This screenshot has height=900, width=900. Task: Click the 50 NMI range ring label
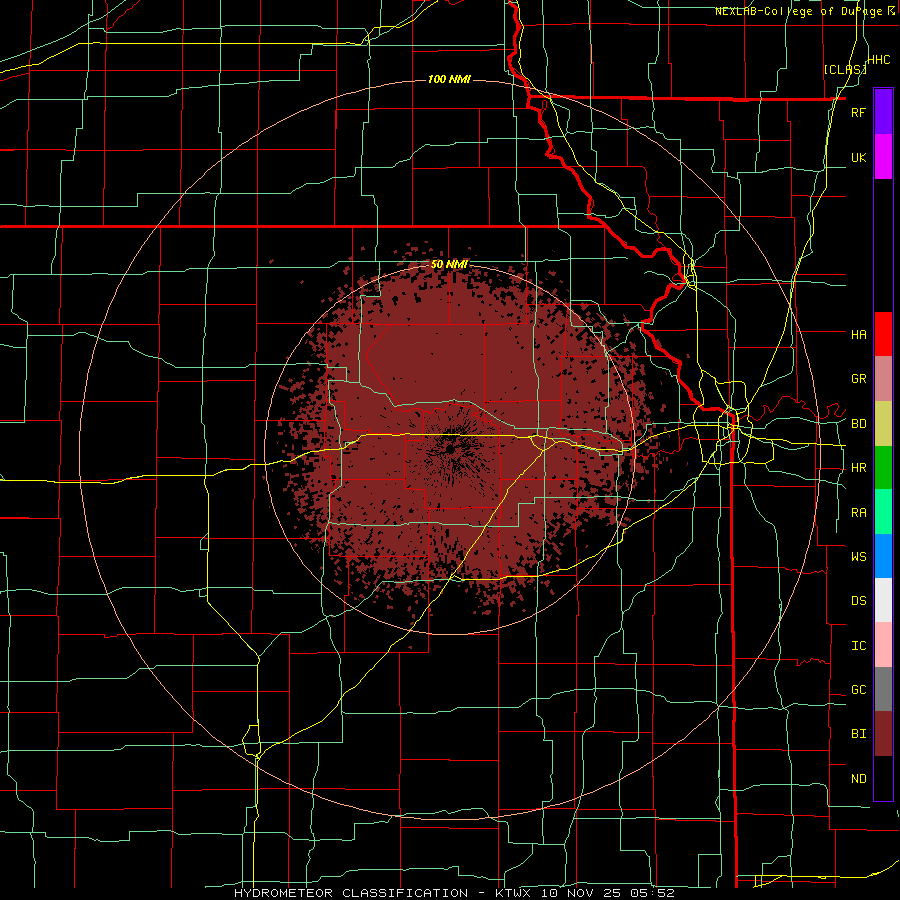(449, 264)
